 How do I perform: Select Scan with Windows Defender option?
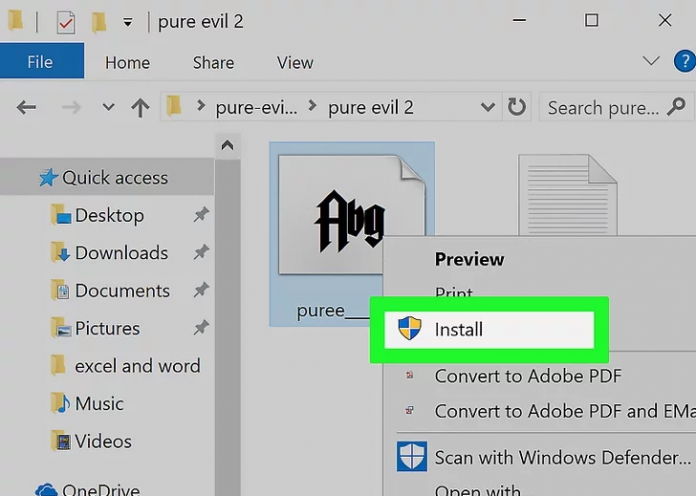click(x=561, y=458)
